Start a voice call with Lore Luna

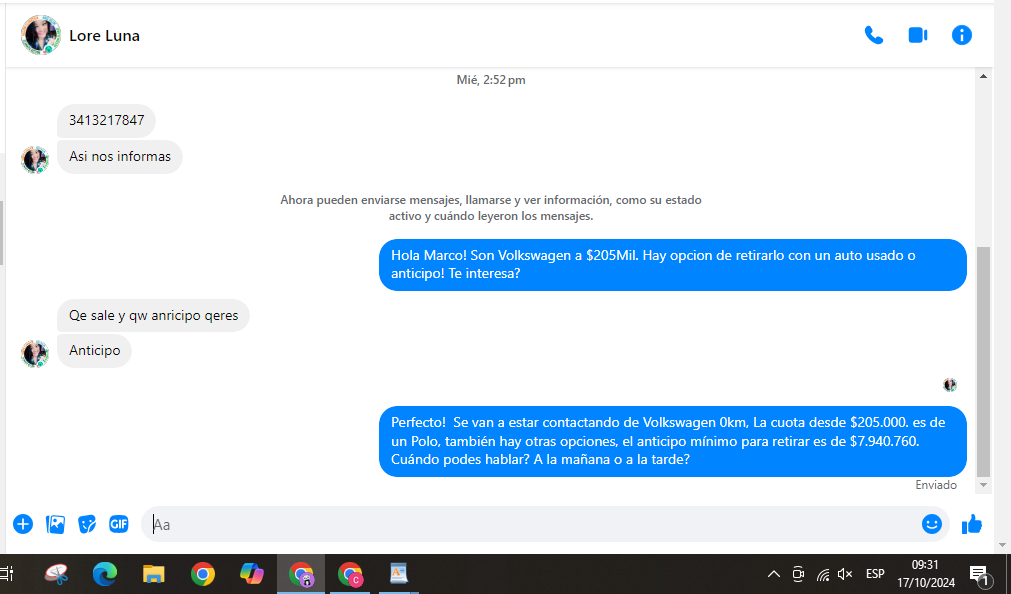874,35
